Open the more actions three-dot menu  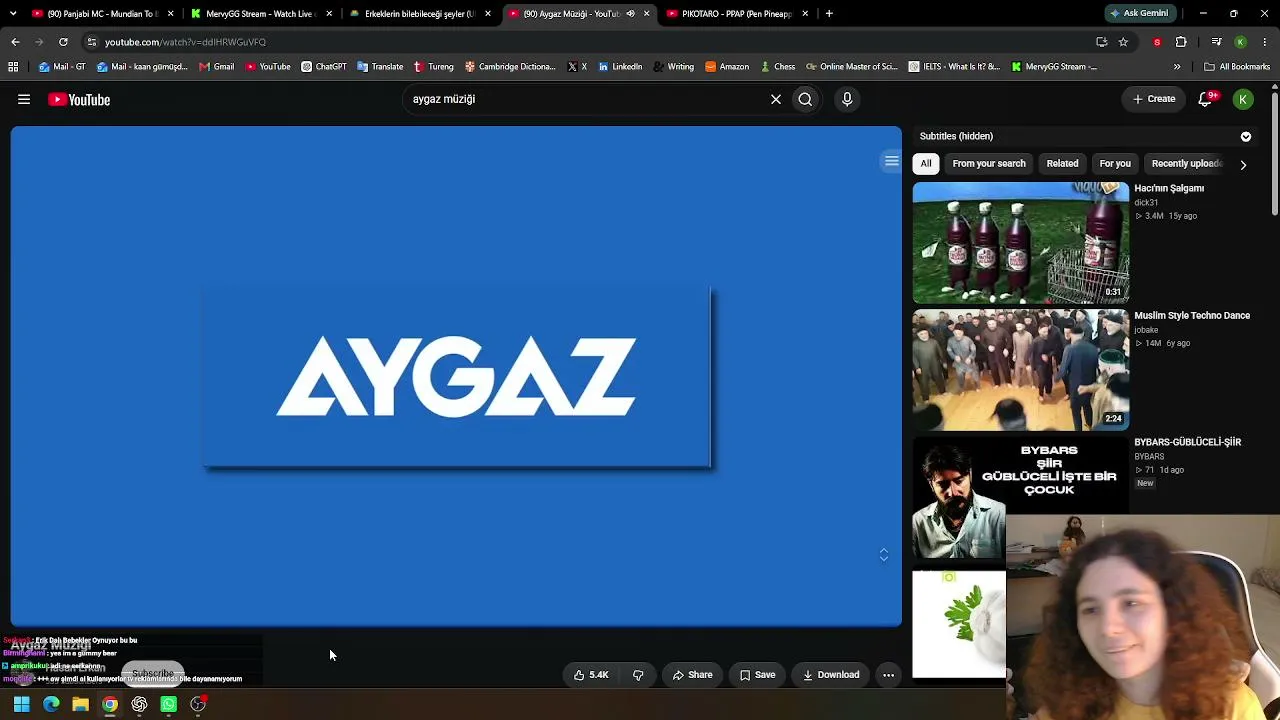pos(888,675)
